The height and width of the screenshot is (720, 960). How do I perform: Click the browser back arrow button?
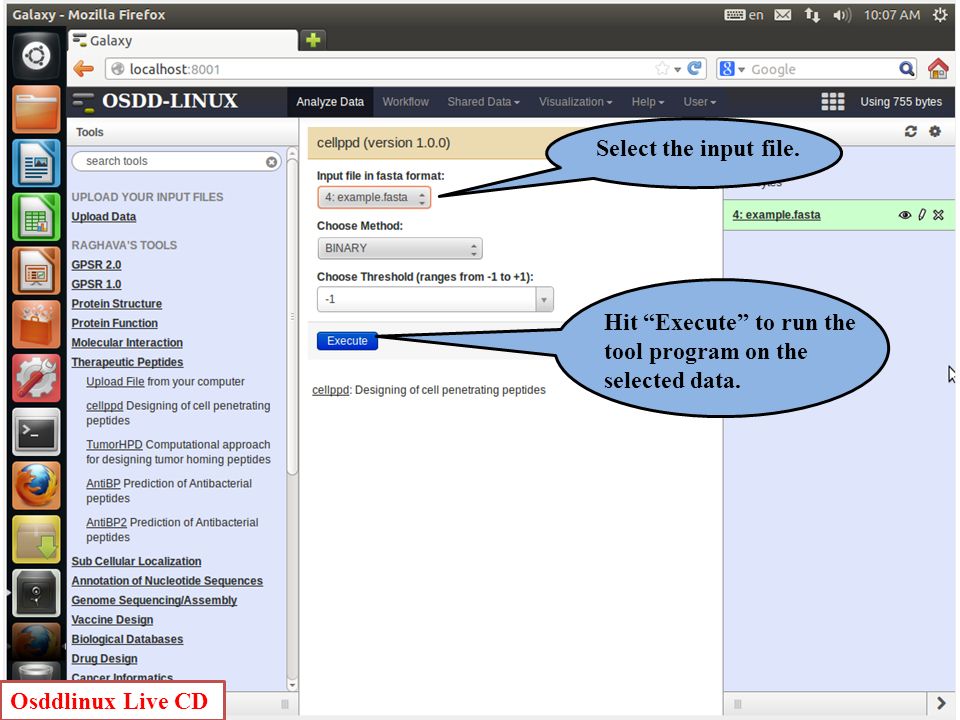83,69
